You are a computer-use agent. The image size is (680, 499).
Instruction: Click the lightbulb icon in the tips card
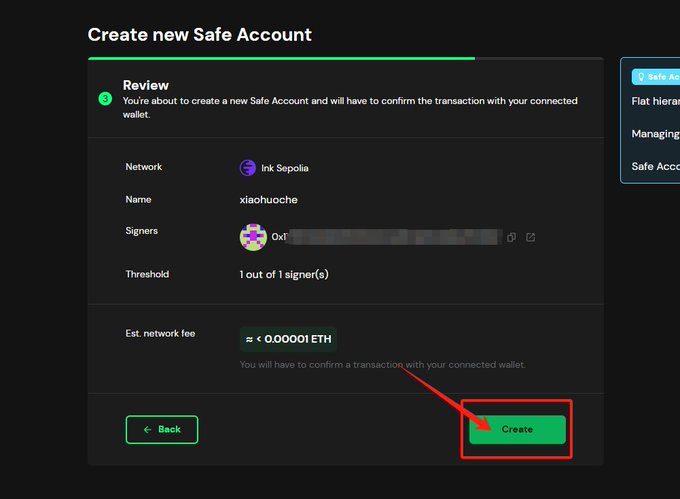pos(641,76)
